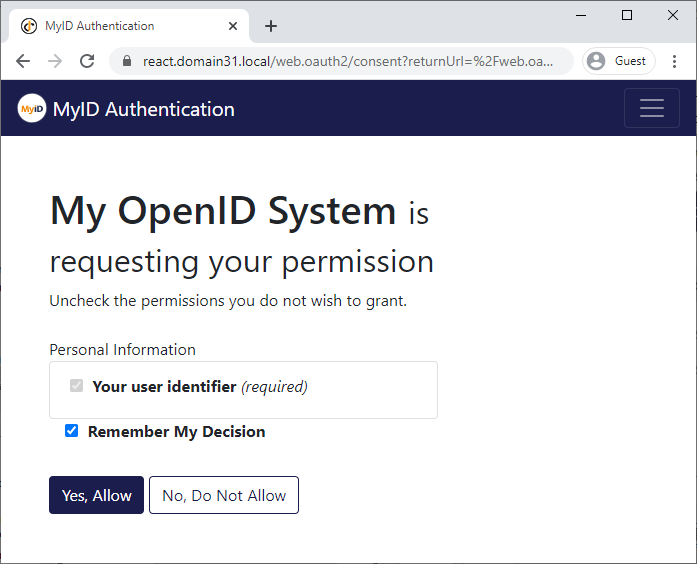Select the MyID Authentication browser tab
This screenshot has width=697, height=564.
(110, 26)
